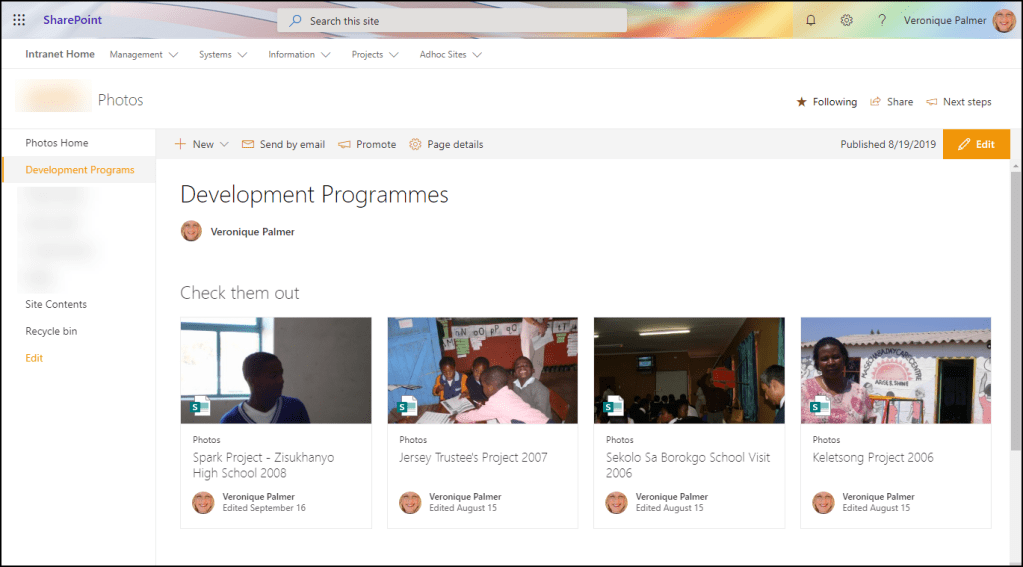
Task: Select Photos Home in left navigation
Action: [57, 143]
